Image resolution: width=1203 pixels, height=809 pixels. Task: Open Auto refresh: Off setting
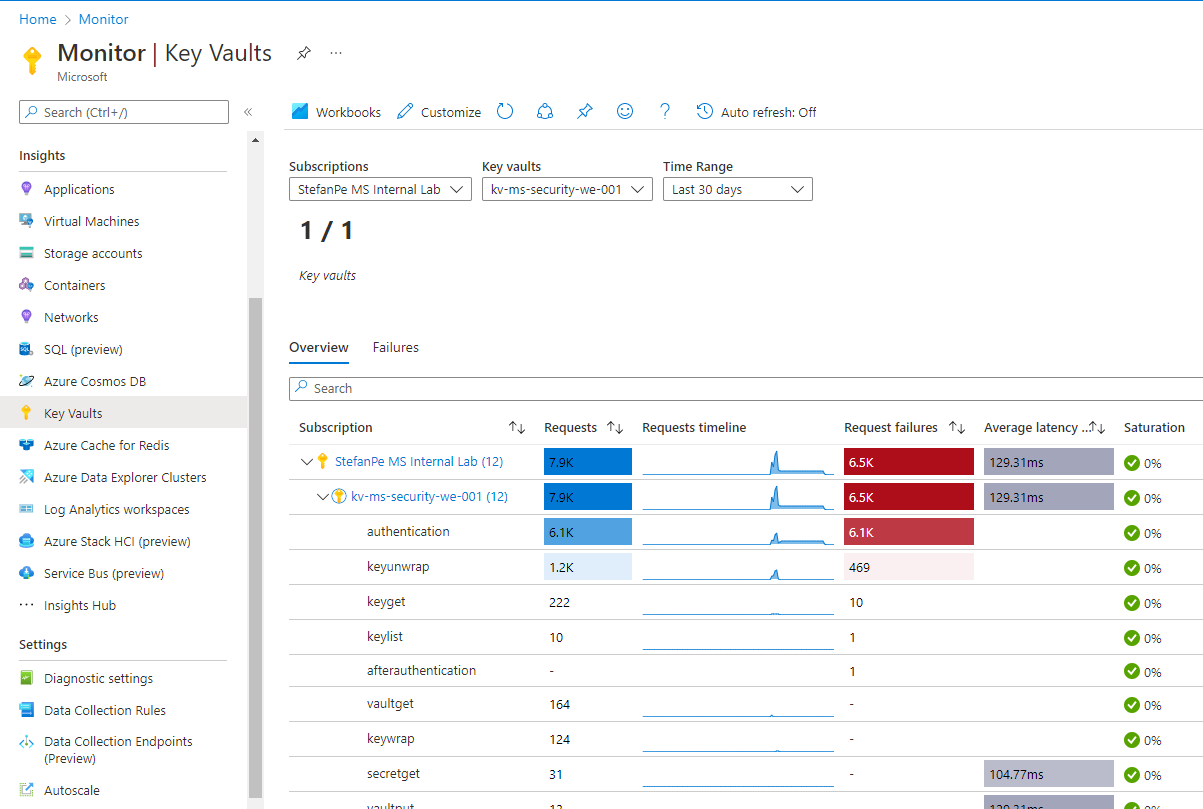pos(757,112)
